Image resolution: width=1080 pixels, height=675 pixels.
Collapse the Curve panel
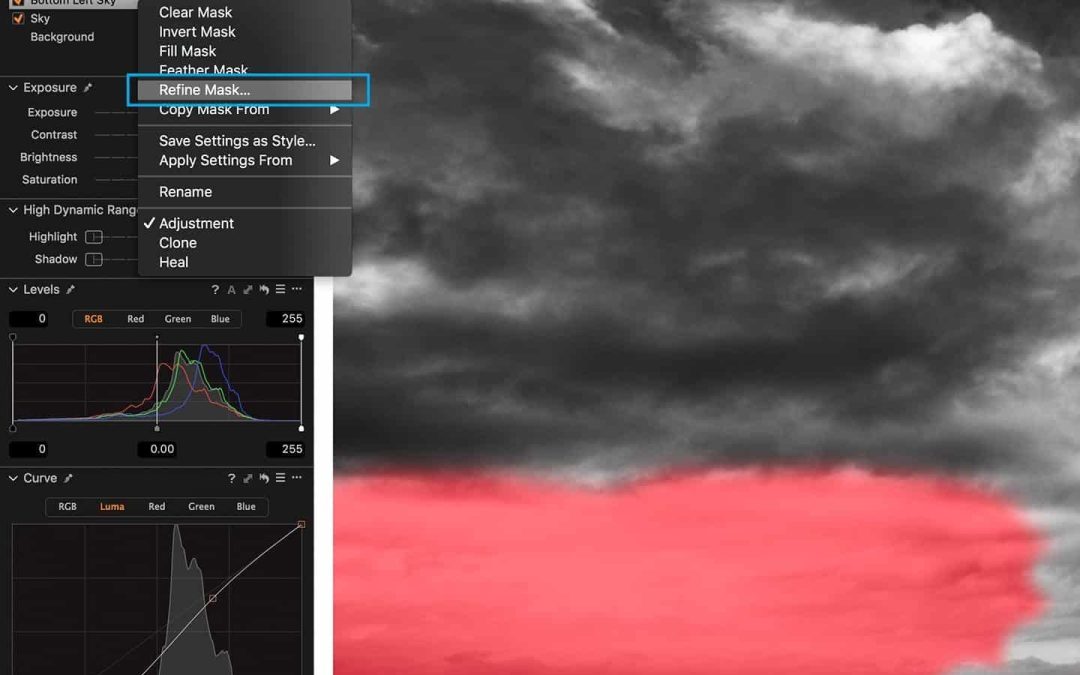tap(13, 479)
